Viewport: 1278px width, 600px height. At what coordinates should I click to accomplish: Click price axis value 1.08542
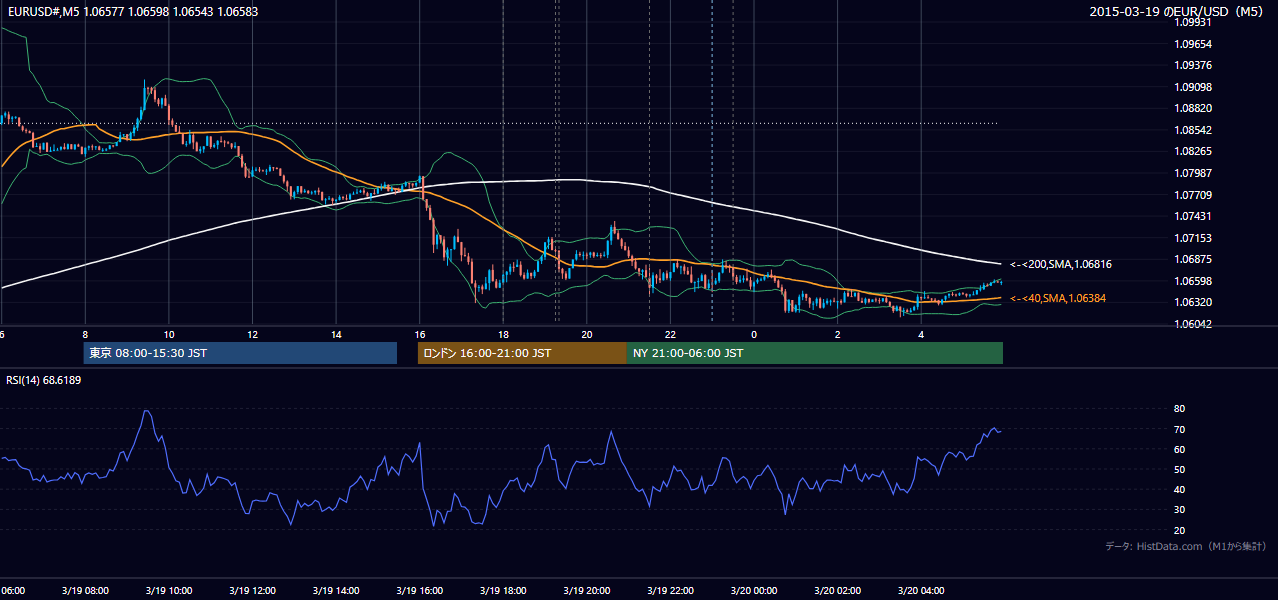(1193, 130)
